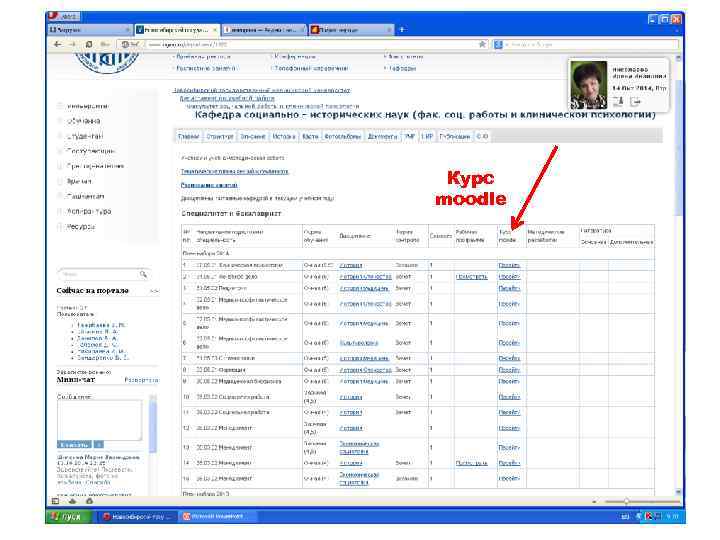Open the Публикации department tab
Viewport: 720px width, 540px height.
(455, 136)
